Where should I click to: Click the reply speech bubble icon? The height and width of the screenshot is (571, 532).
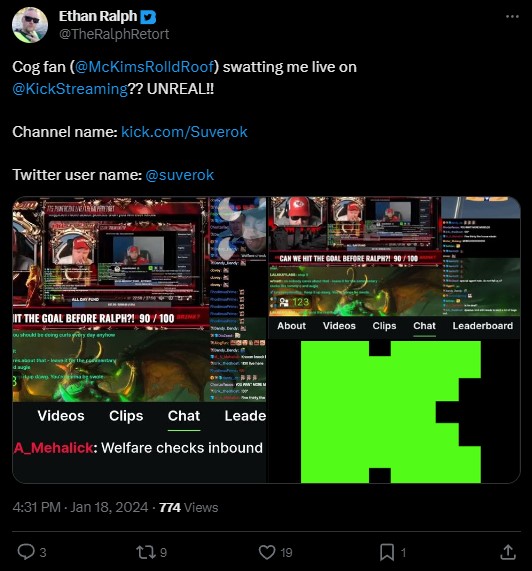click(x=26, y=552)
